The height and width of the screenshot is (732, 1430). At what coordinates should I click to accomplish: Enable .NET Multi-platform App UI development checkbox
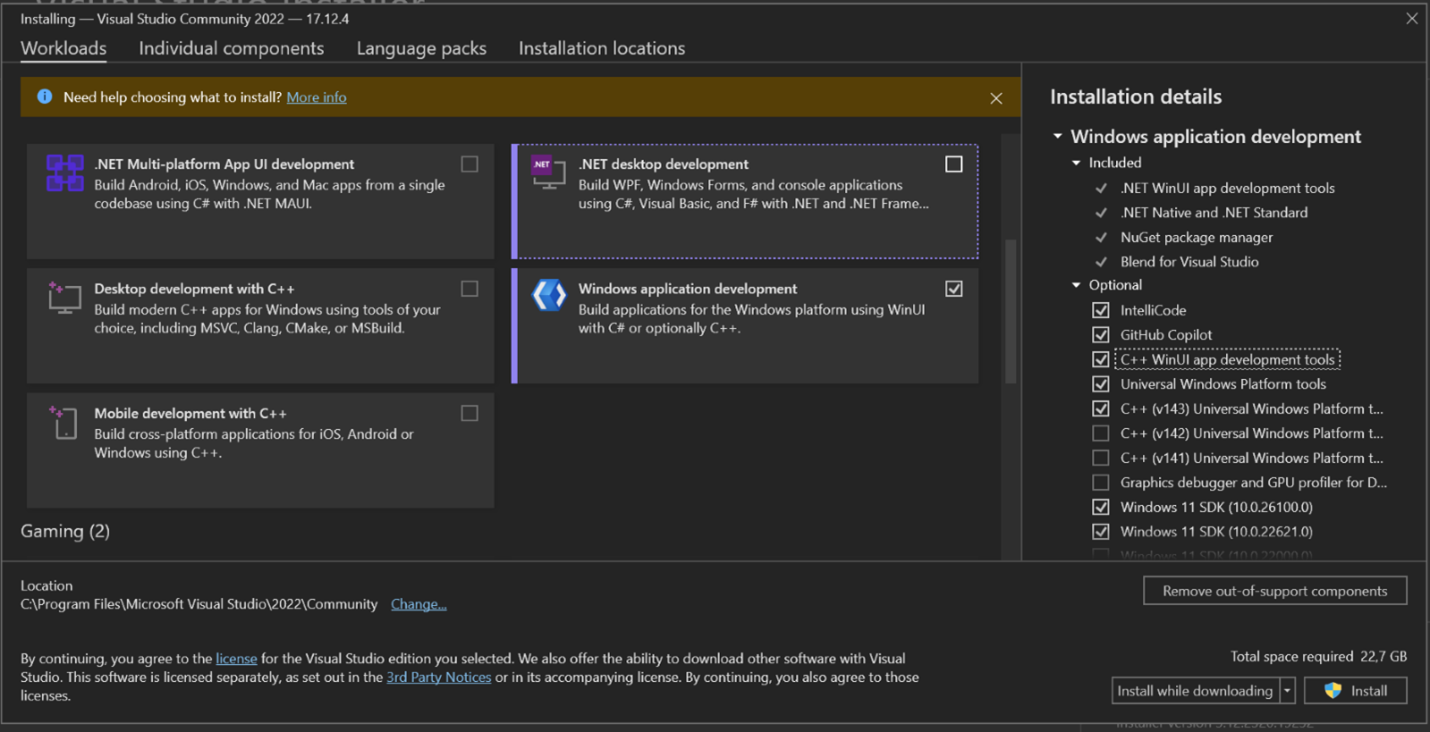coord(469,164)
